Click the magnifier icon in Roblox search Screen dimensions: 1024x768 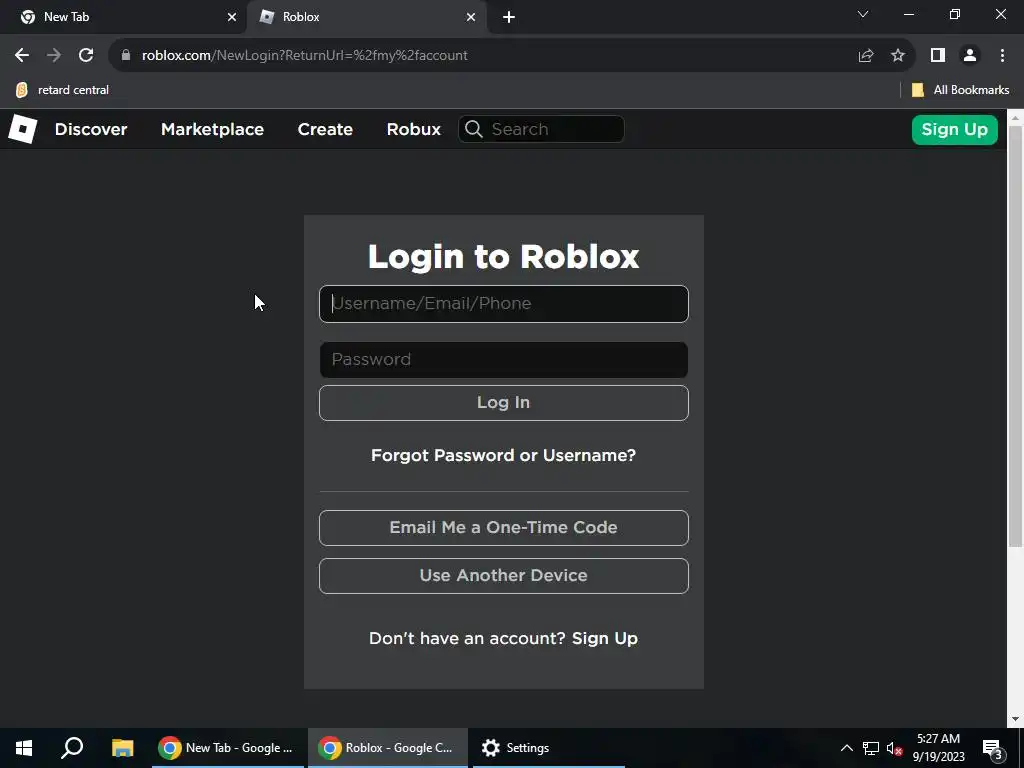click(x=474, y=129)
